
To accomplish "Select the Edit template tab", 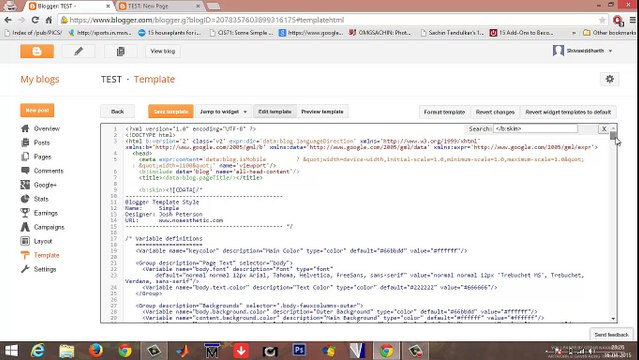I will click(275, 112).
